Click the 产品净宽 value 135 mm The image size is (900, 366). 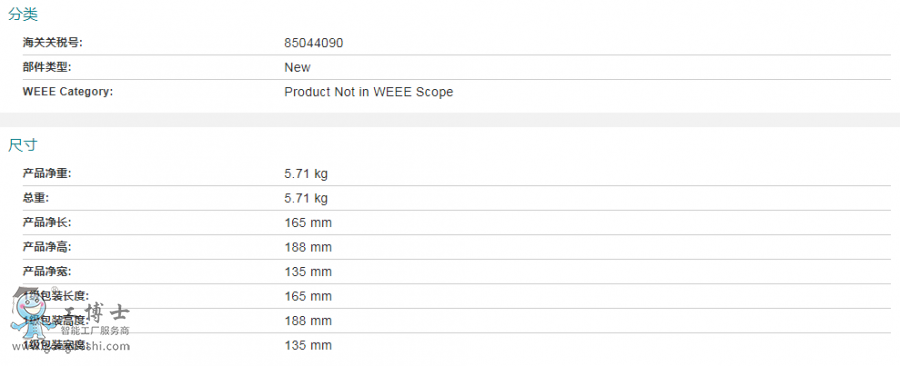point(308,272)
